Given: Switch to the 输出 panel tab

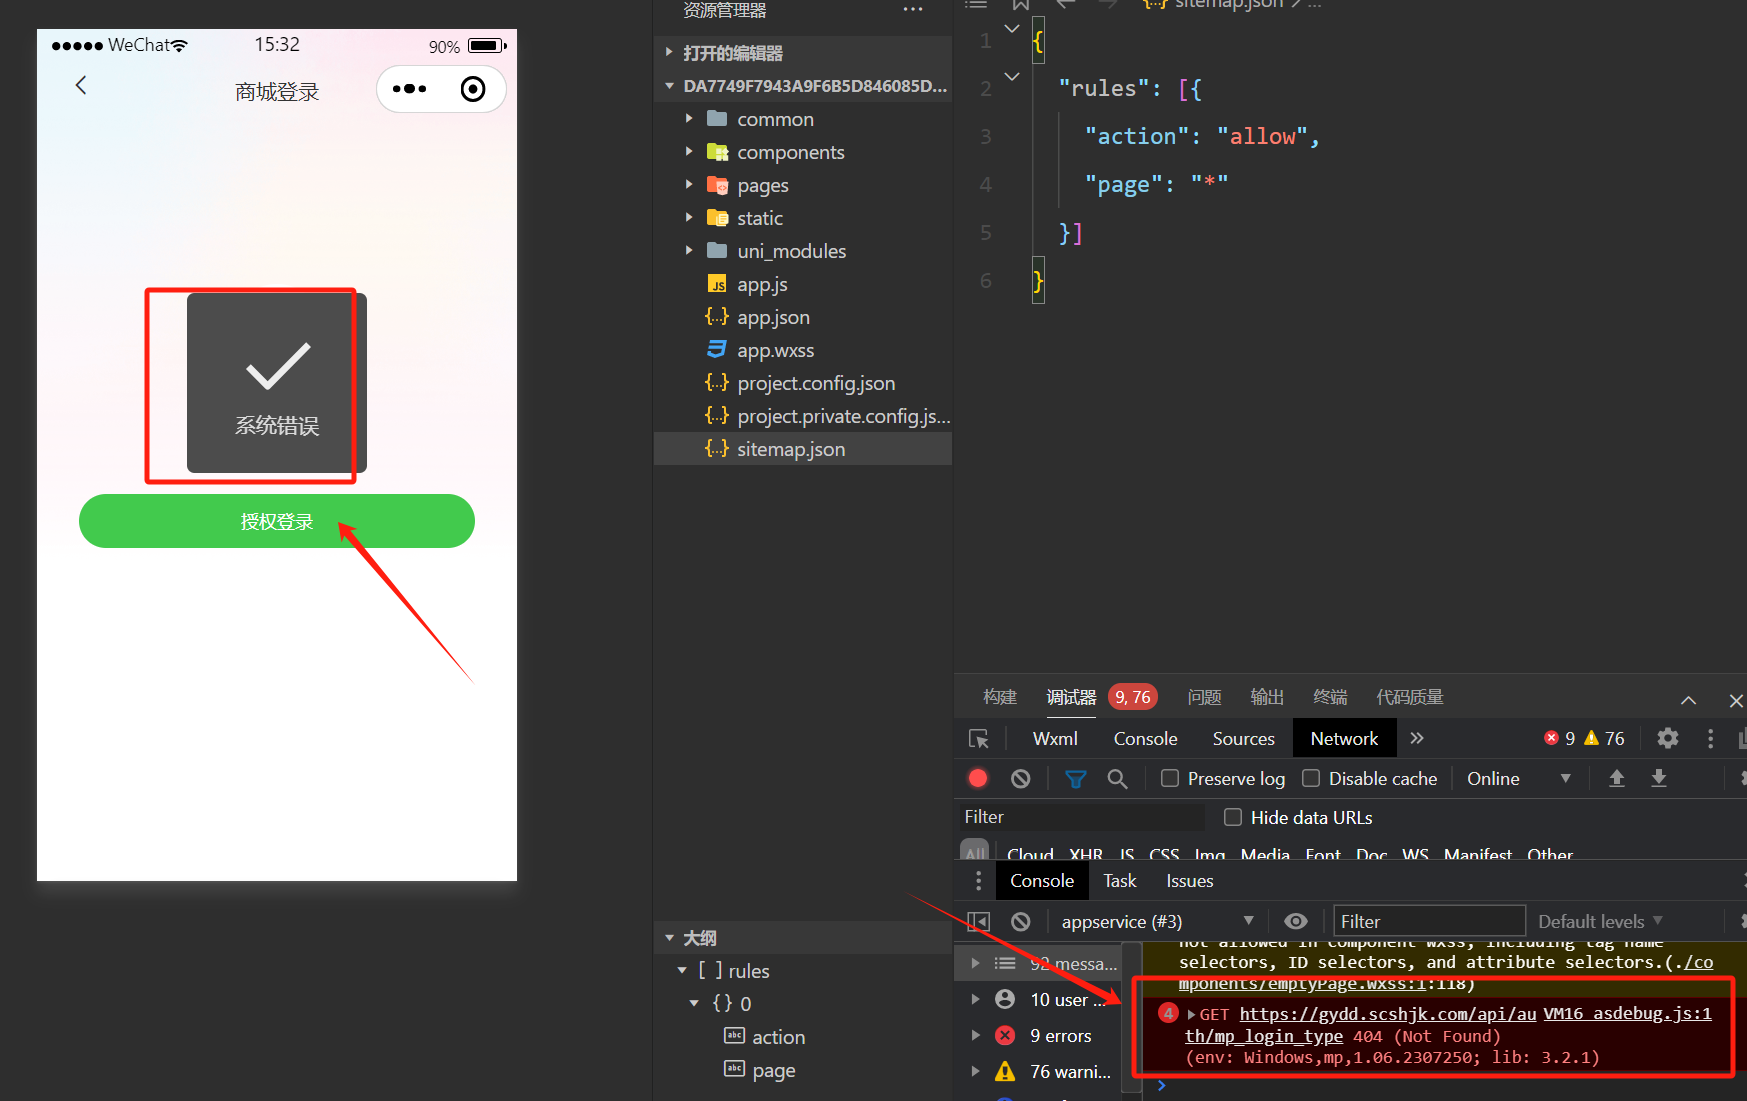Looking at the screenshot, I should 1267,697.
